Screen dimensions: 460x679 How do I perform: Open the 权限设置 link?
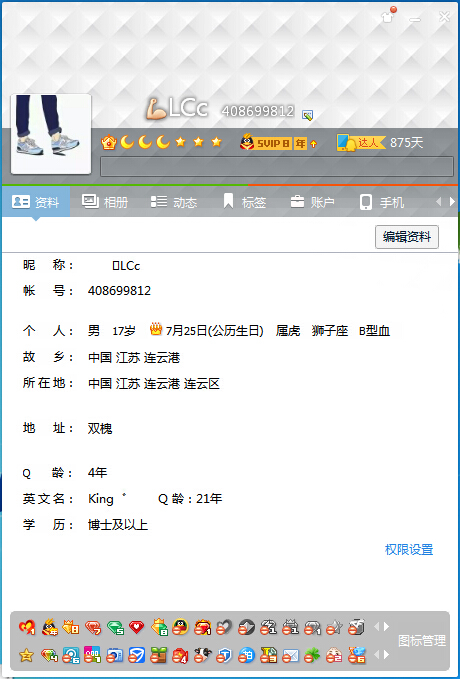point(409,550)
